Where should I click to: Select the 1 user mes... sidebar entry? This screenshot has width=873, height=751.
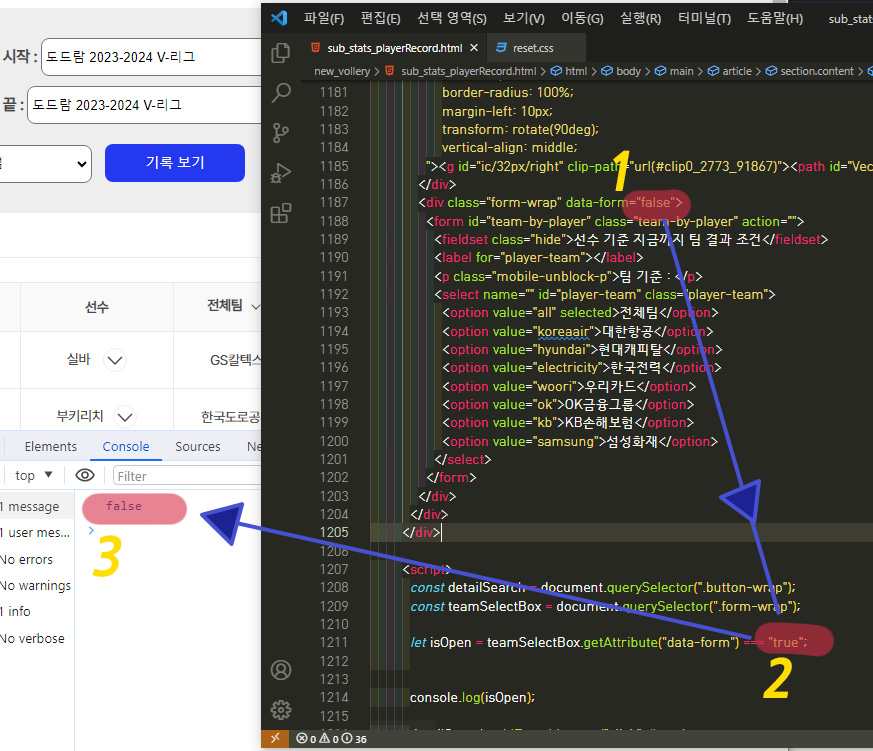[36, 533]
